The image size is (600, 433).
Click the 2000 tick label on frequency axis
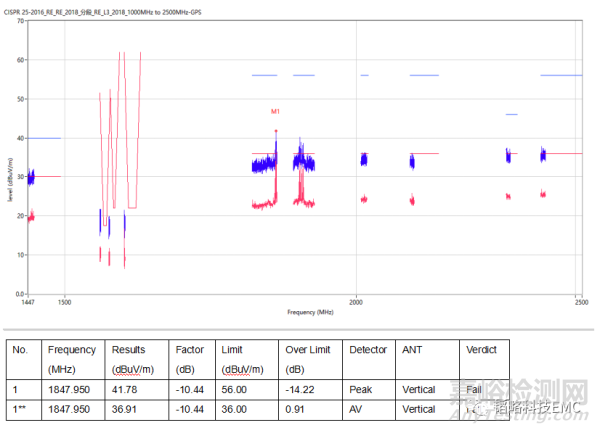tap(354, 300)
